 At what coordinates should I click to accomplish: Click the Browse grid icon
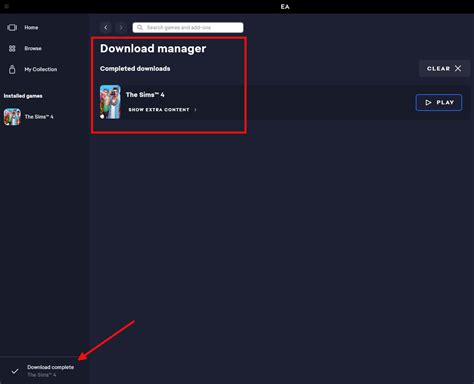[12, 49]
